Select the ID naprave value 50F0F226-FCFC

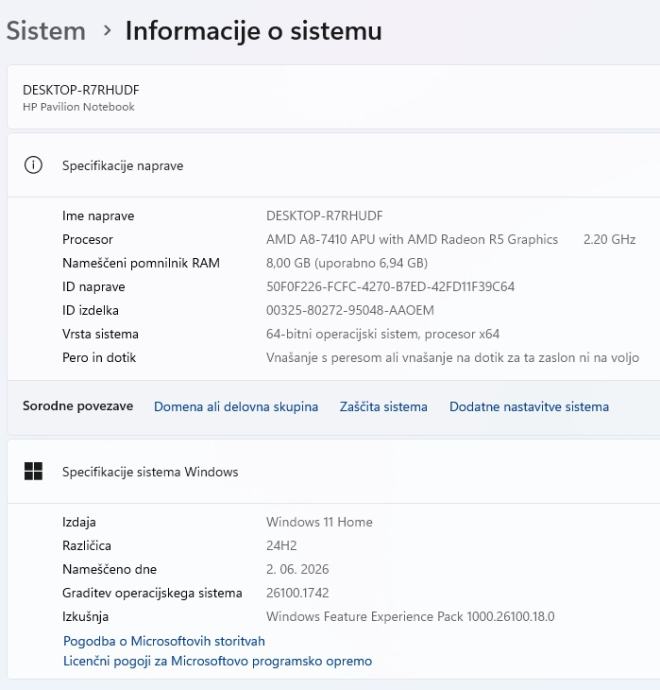(390, 286)
